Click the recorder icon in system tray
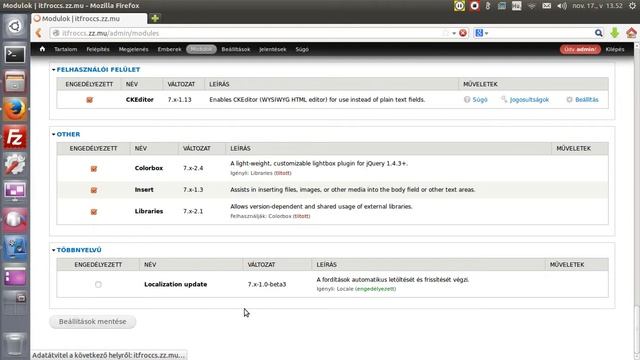This screenshot has height=360, width=640. [x=474, y=6]
